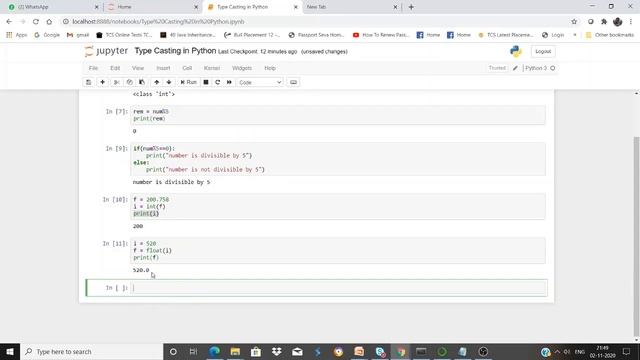Click notebook title Type Casting in Python
The image size is (640, 360).
click(175, 51)
